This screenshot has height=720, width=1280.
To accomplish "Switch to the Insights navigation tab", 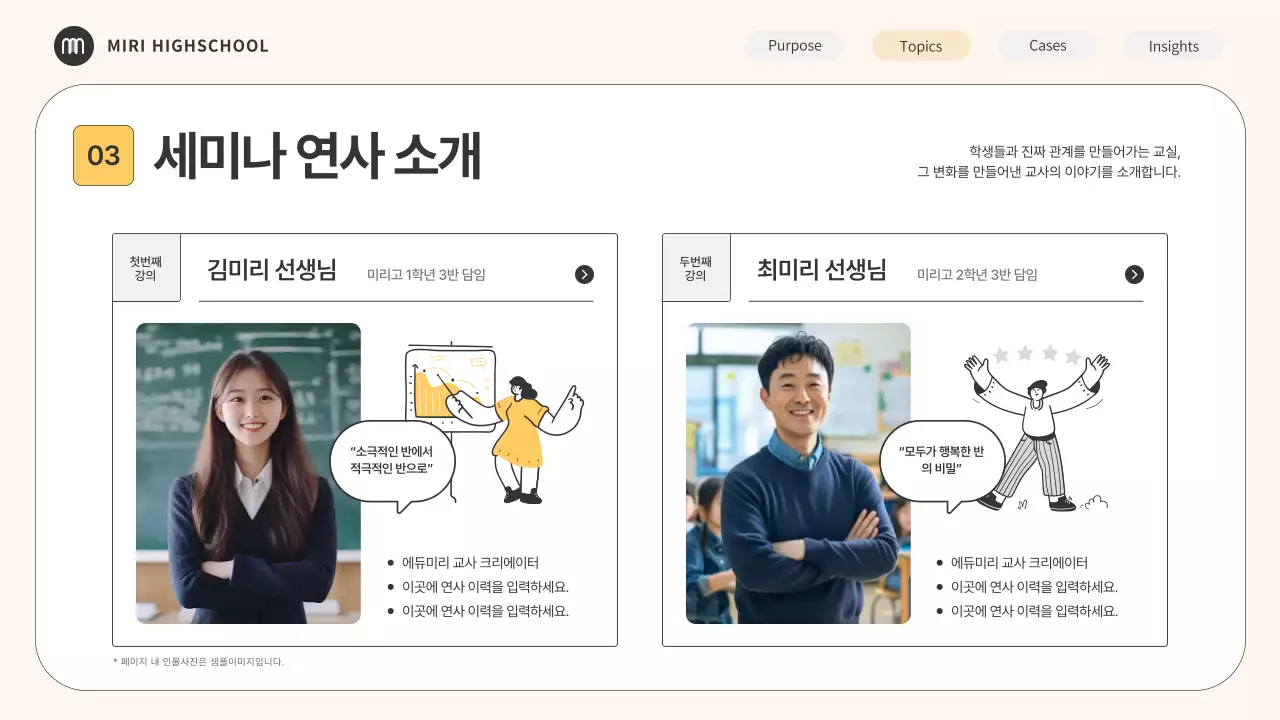I will pyautogui.click(x=1173, y=45).
